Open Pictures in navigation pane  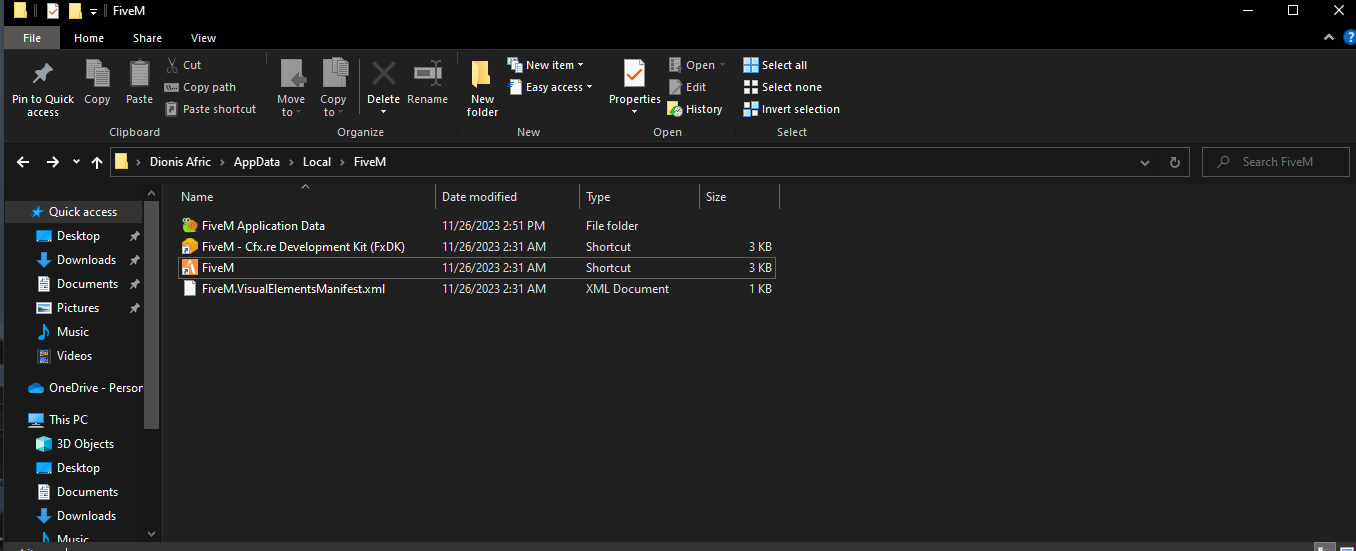78,308
